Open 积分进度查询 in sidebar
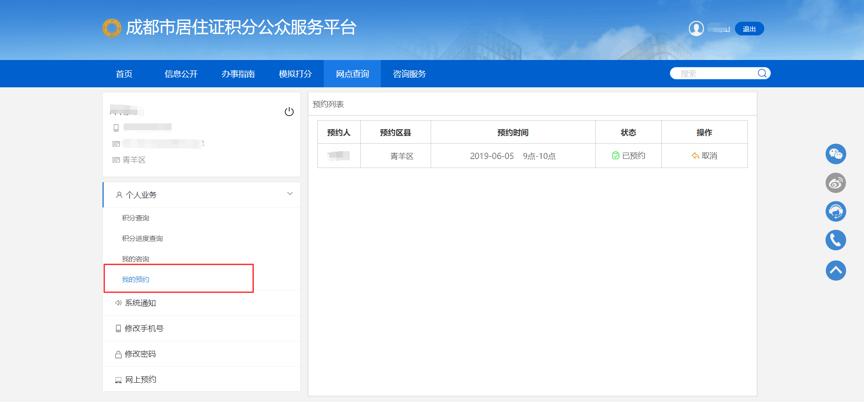The image size is (864, 402). point(142,238)
